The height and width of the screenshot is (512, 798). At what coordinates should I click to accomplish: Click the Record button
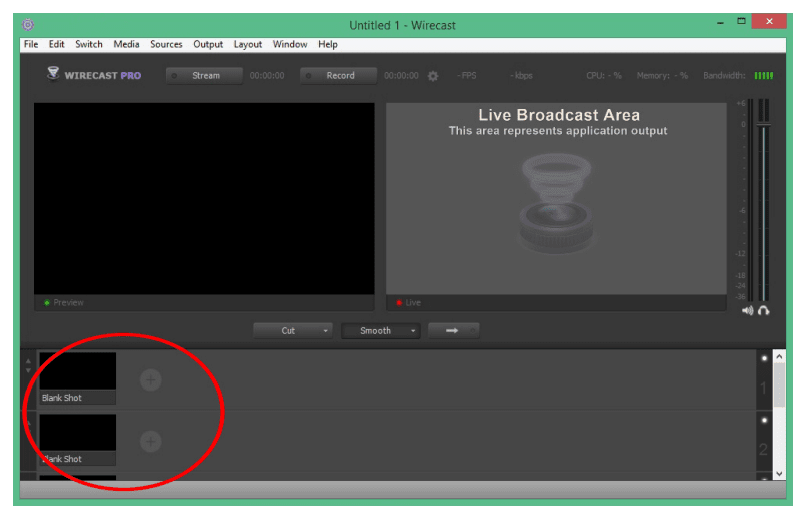[x=338, y=76]
